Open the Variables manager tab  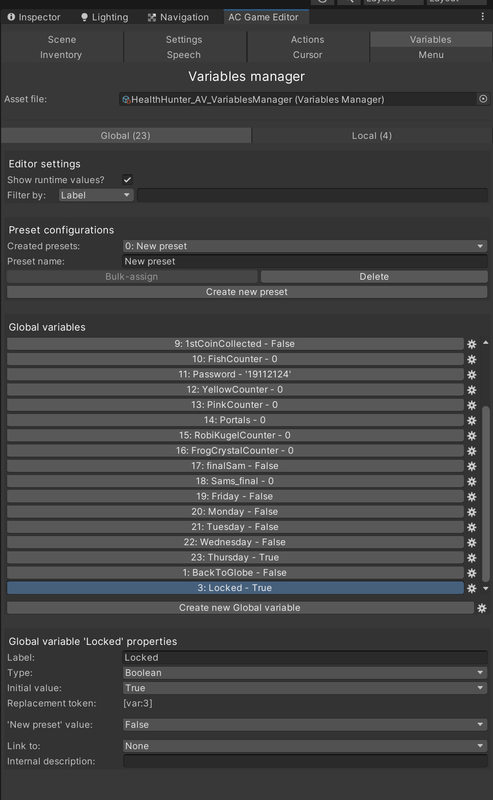431,39
